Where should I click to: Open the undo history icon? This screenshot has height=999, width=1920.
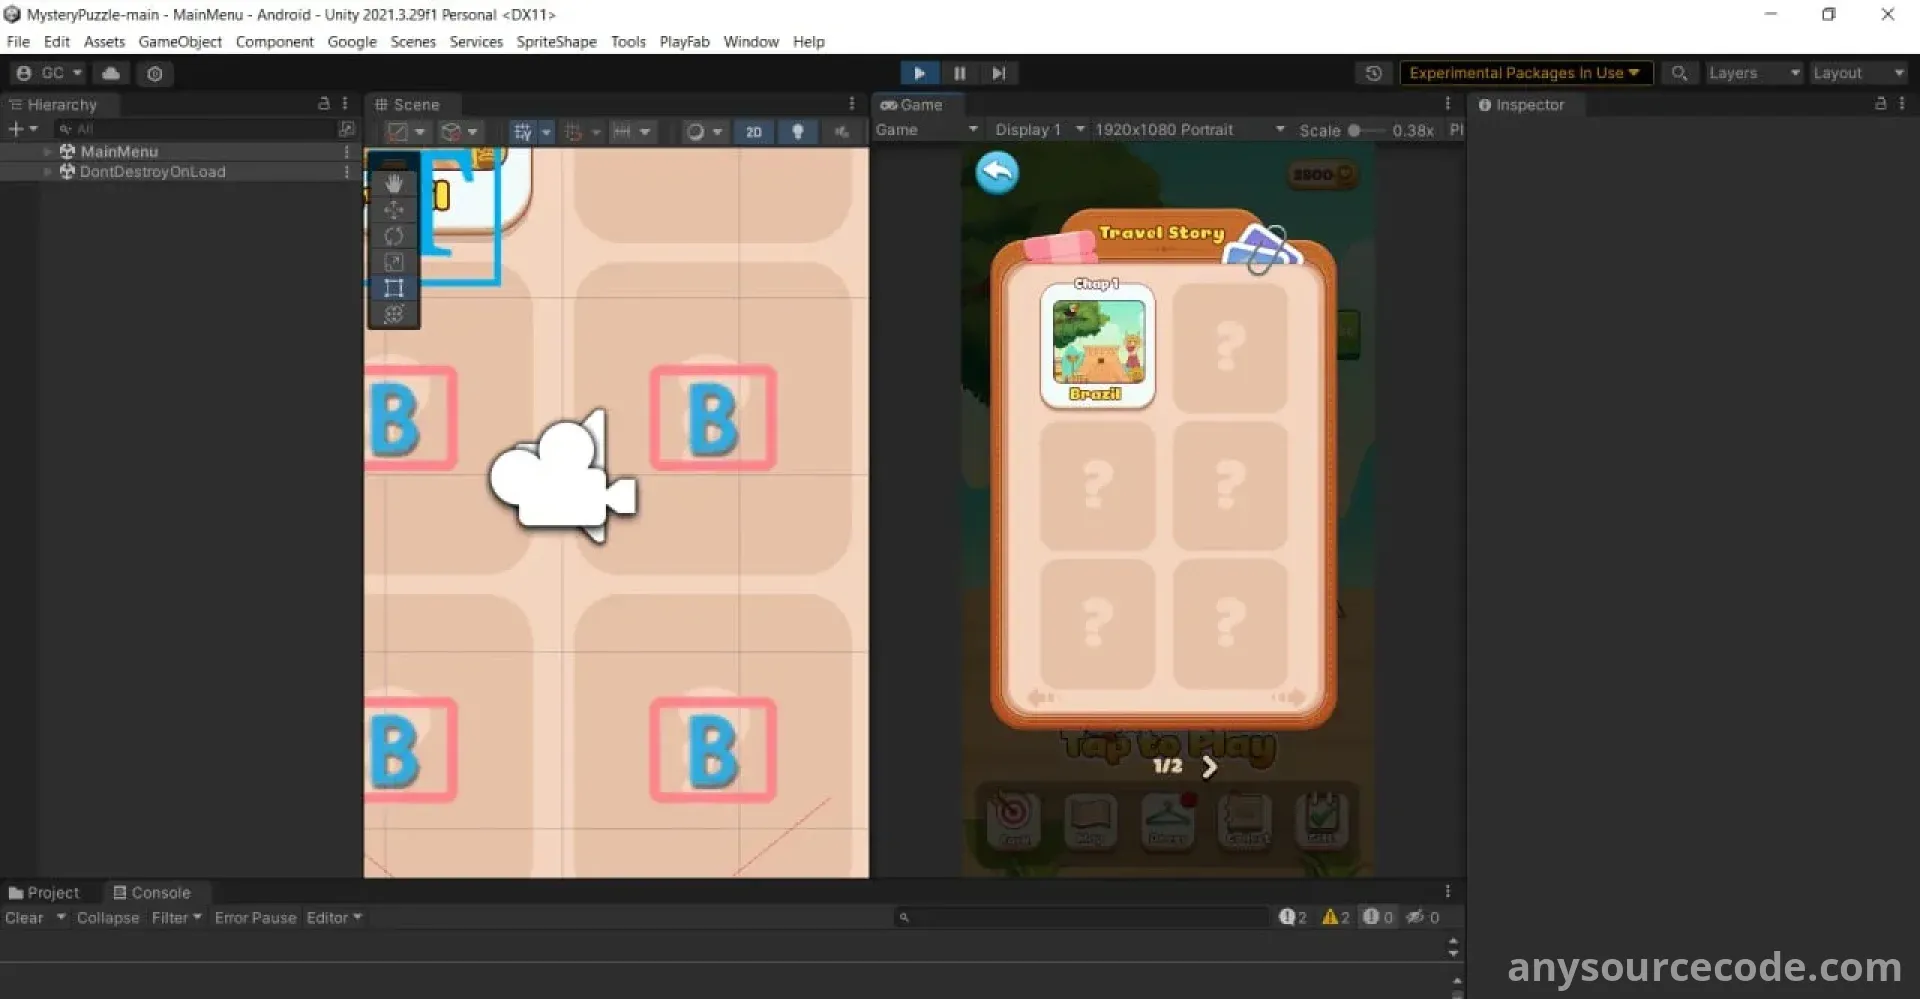click(1373, 73)
